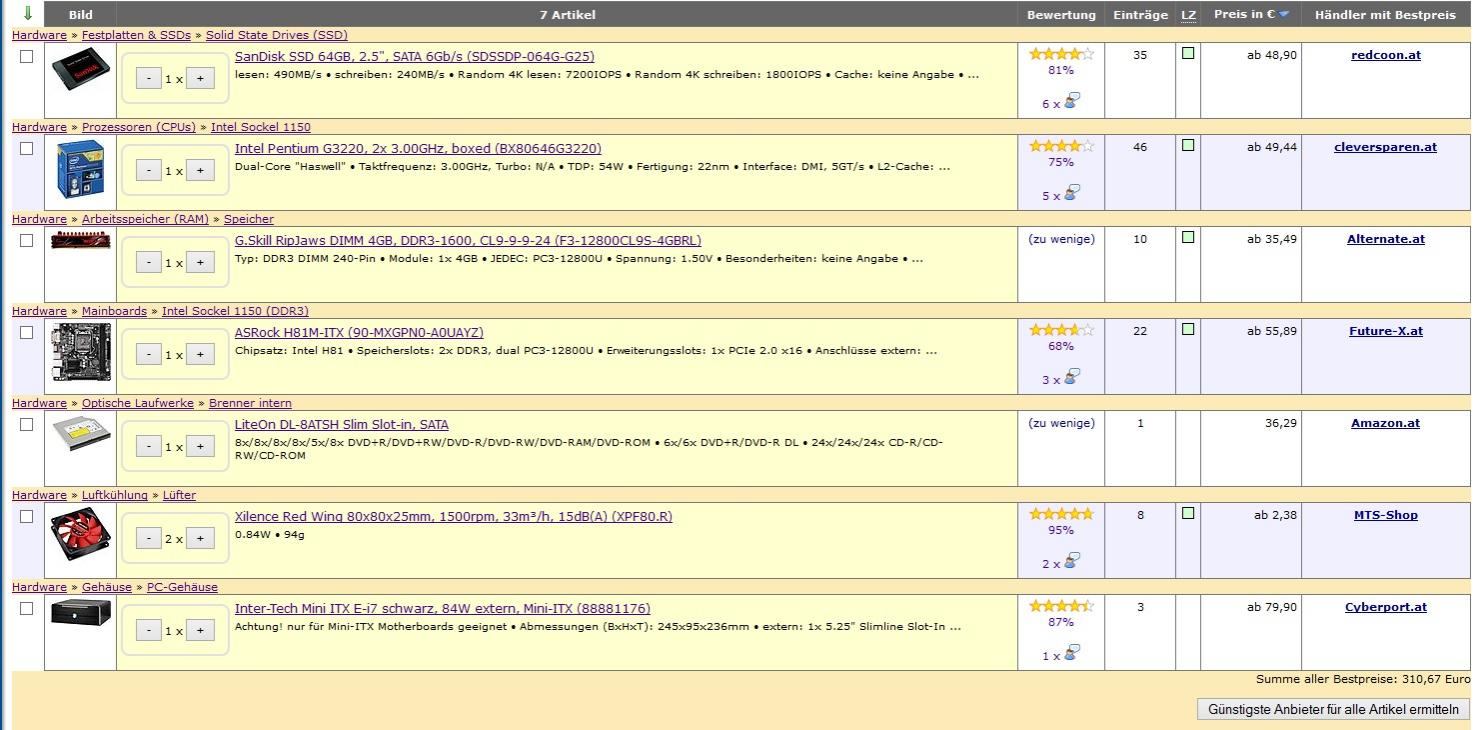
Task: Visit the redcoon.at merchant link
Action: (1385, 55)
